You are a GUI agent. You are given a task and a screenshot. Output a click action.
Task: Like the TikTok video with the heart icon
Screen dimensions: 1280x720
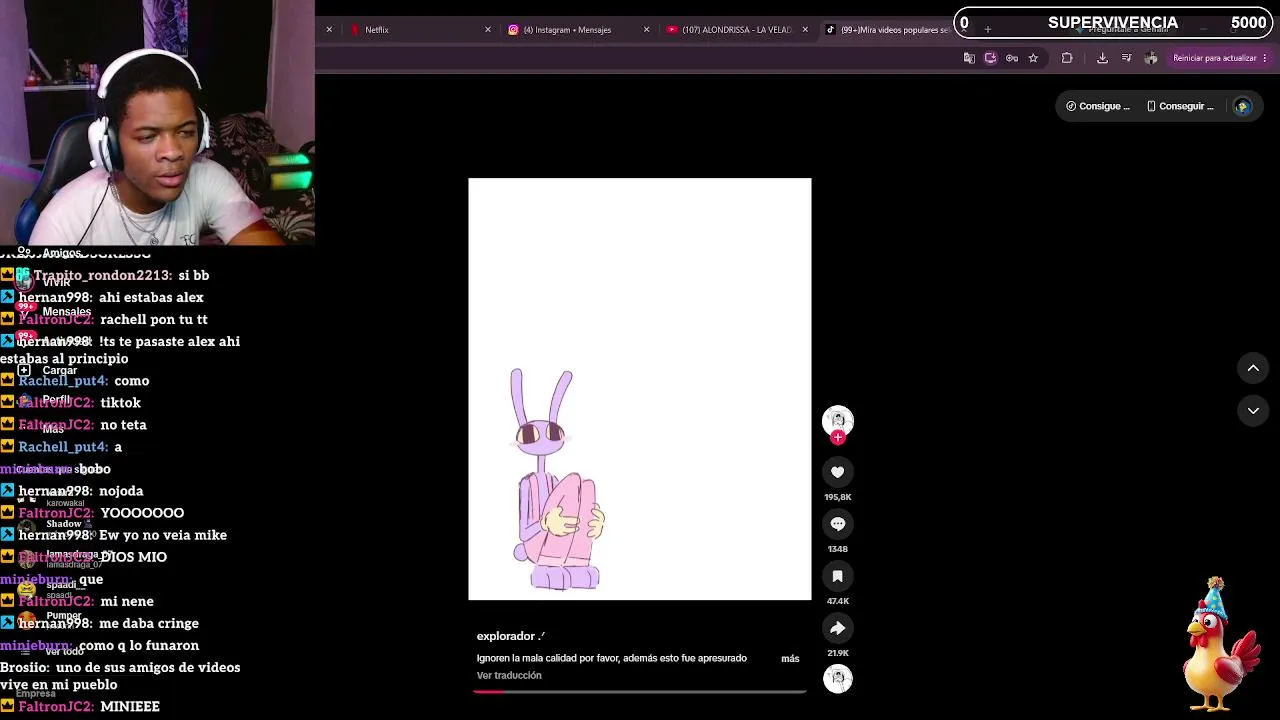(838, 472)
